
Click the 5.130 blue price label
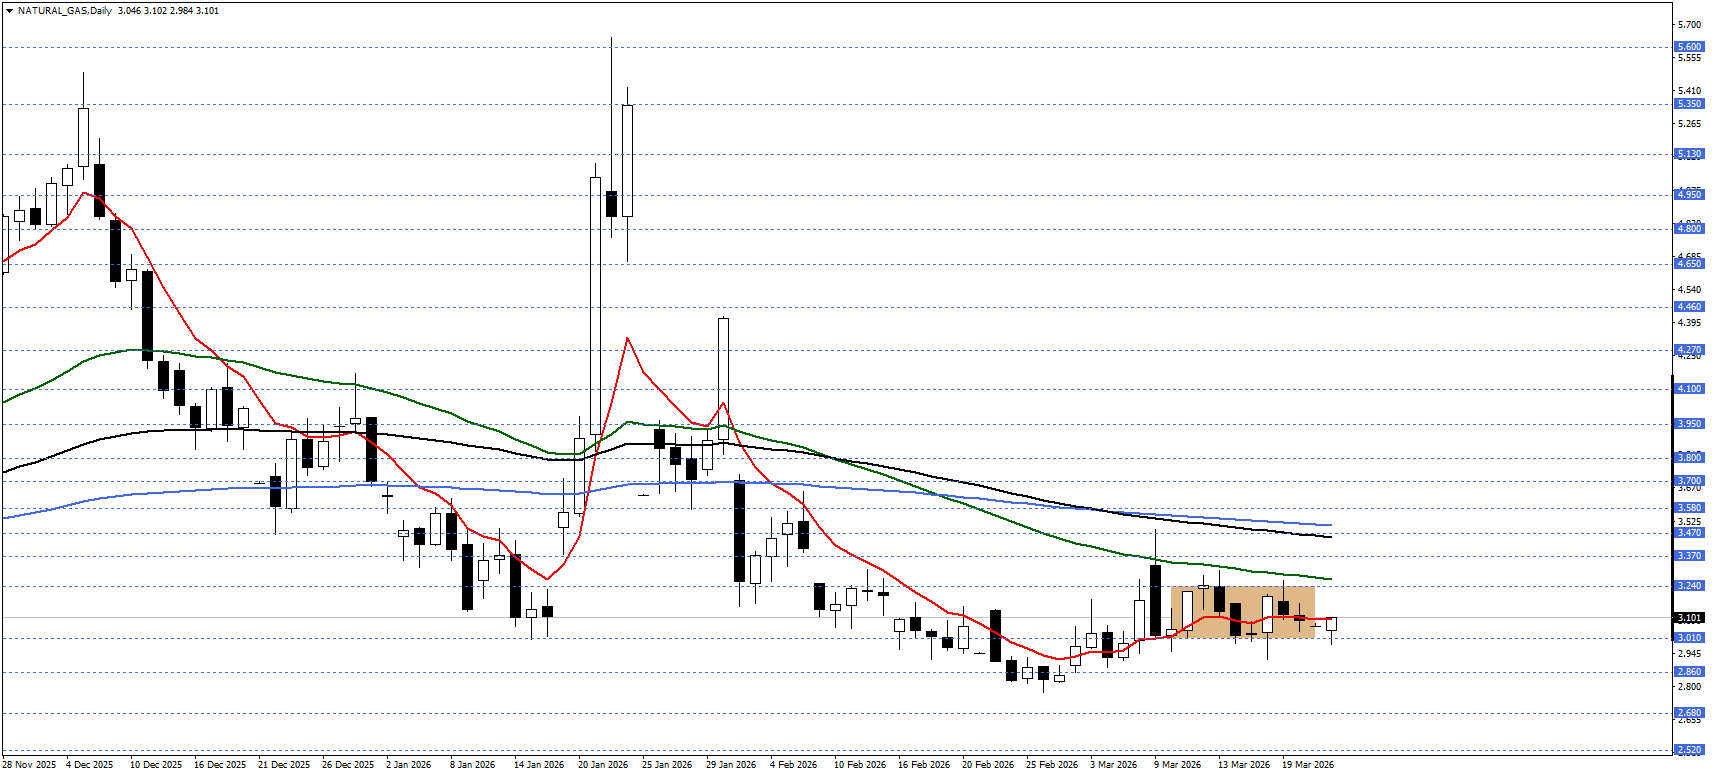1688,154
